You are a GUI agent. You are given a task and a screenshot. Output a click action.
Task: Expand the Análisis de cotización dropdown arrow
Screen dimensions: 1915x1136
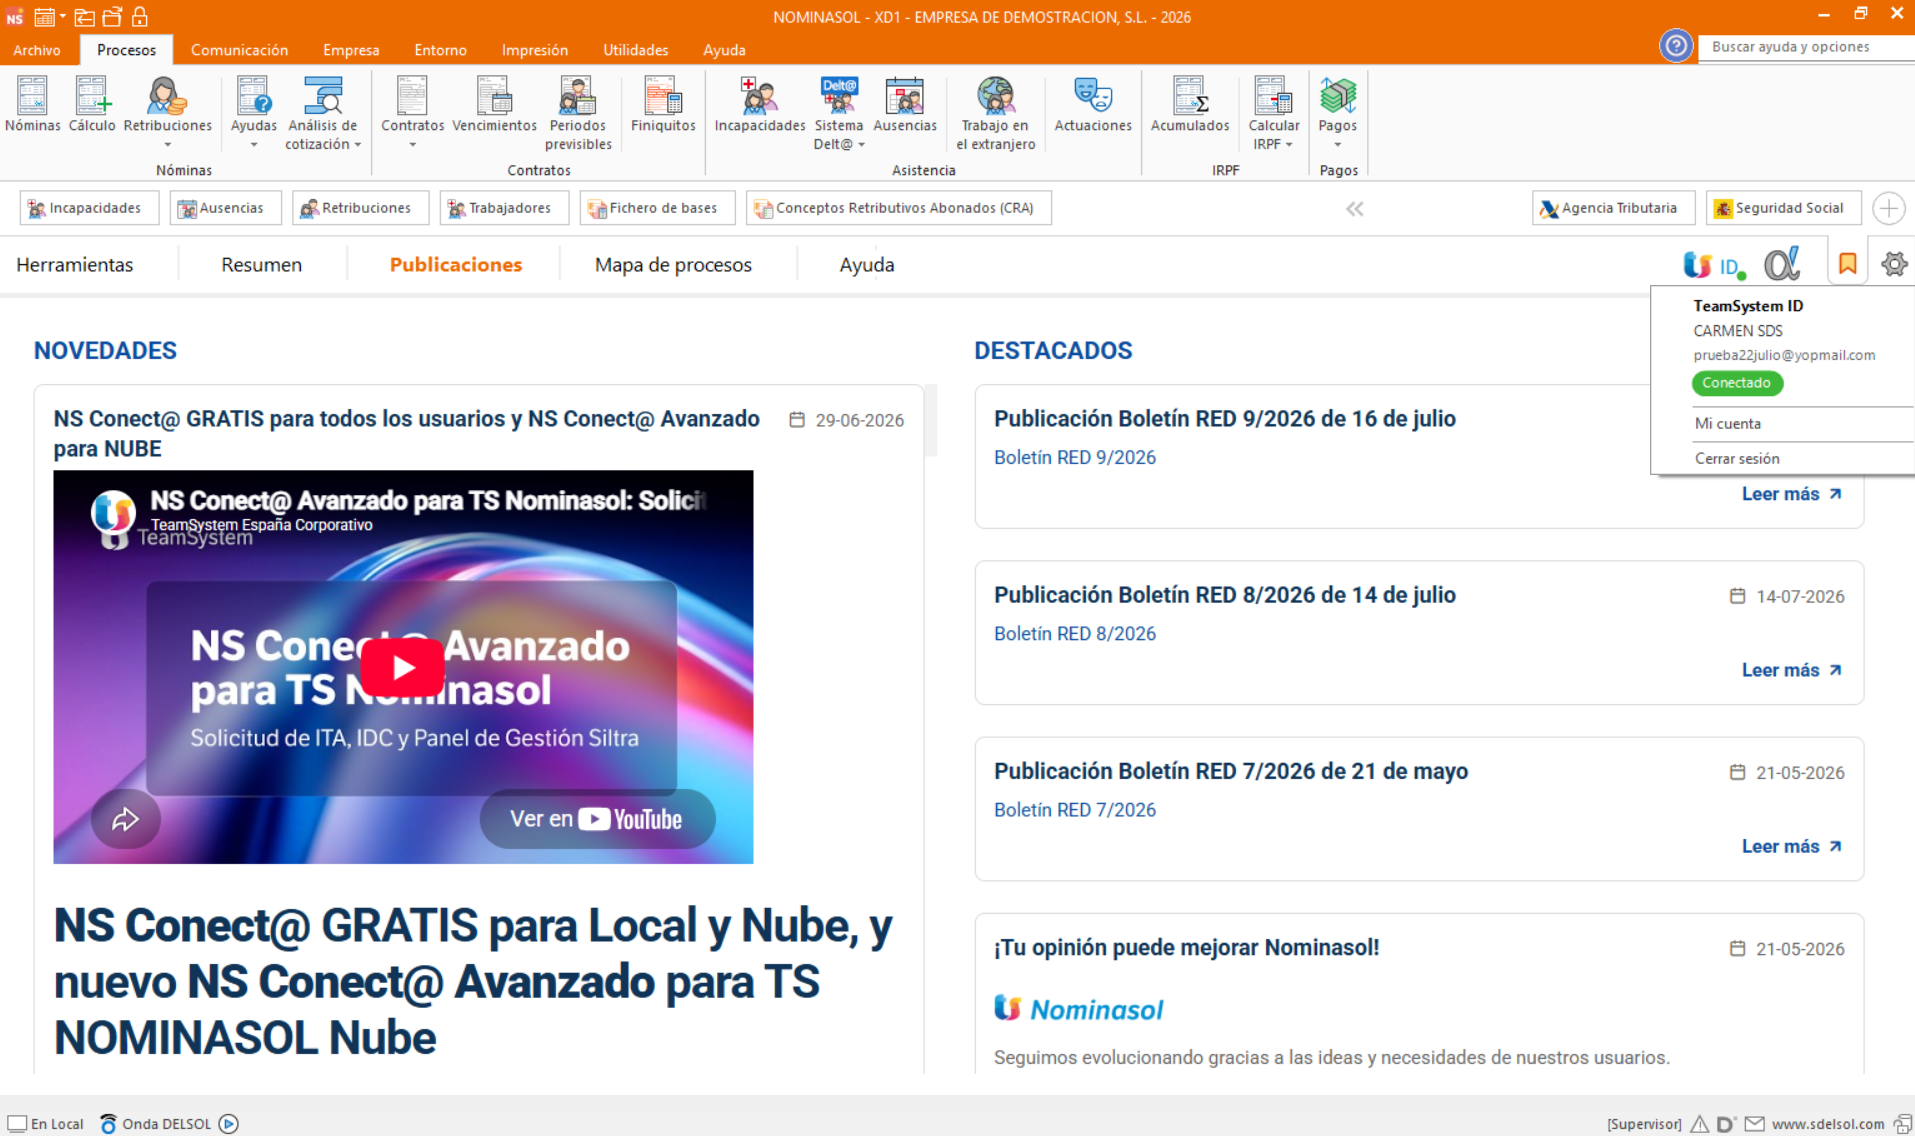pyautogui.click(x=357, y=145)
